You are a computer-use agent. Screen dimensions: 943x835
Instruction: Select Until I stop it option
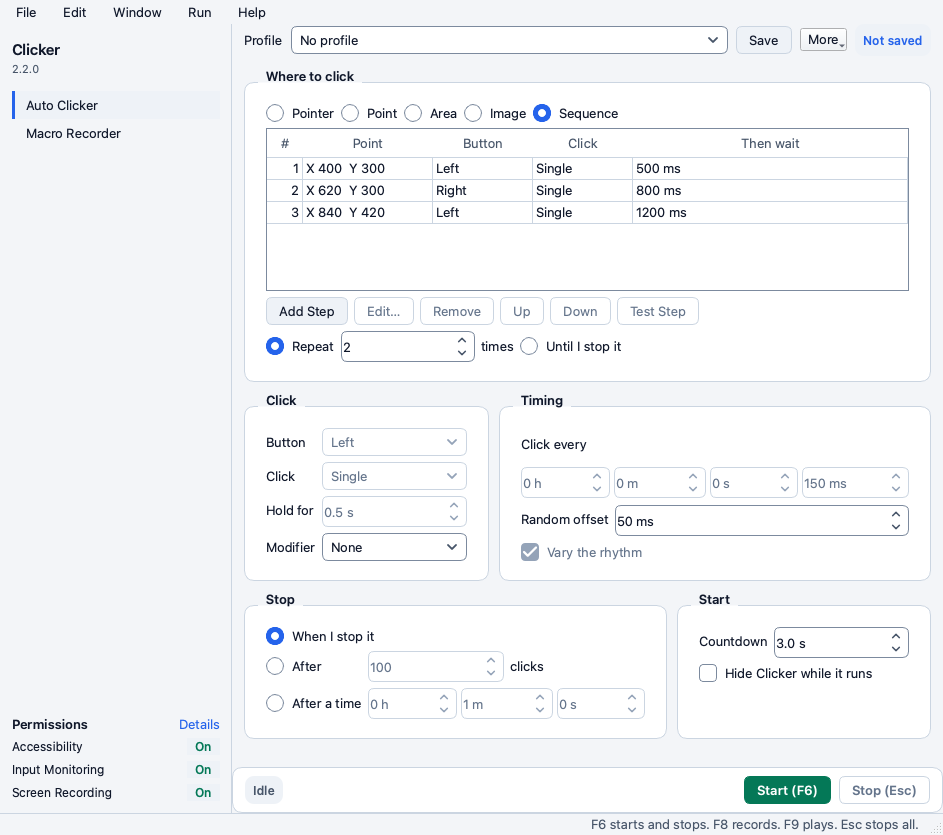click(529, 347)
